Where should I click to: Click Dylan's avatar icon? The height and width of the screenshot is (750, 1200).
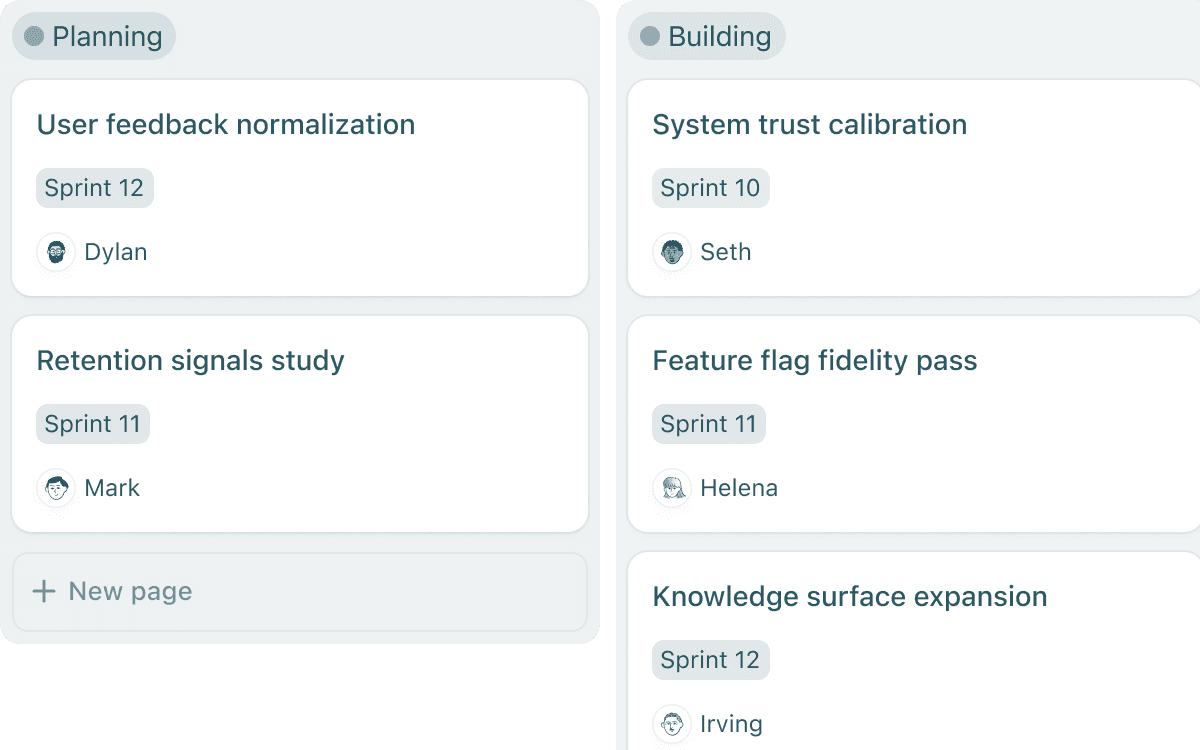coord(56,252)
